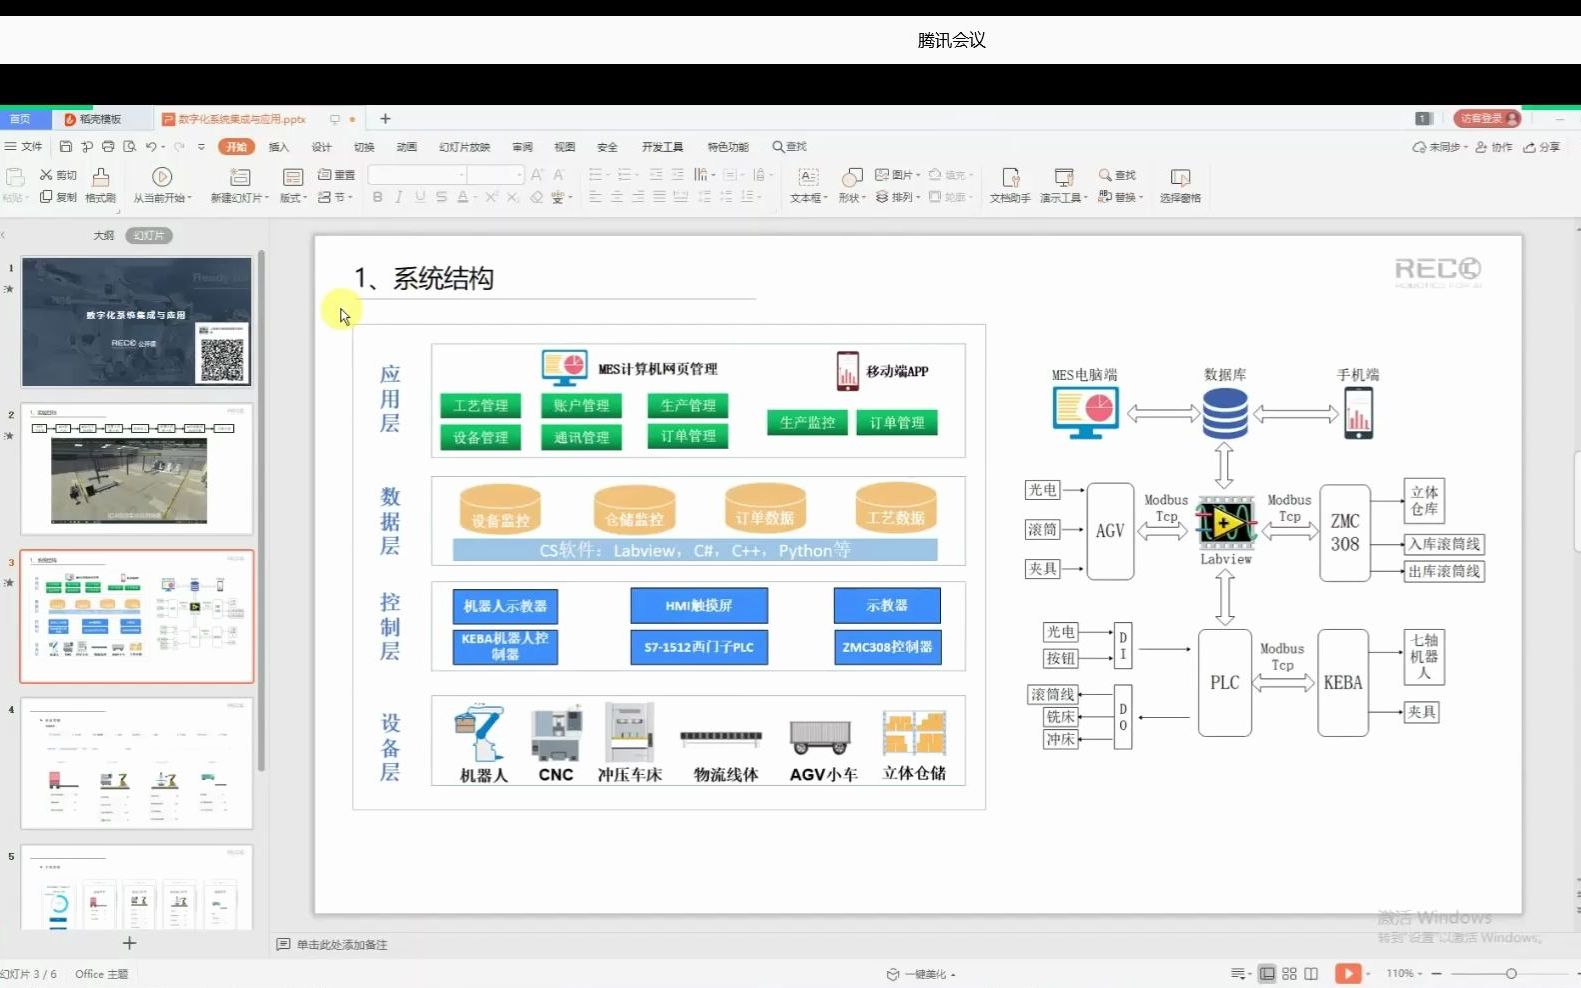1581x988 pixels.
Task: Click the Cut (剪切) scissors icon
Action: pos(46,175)
